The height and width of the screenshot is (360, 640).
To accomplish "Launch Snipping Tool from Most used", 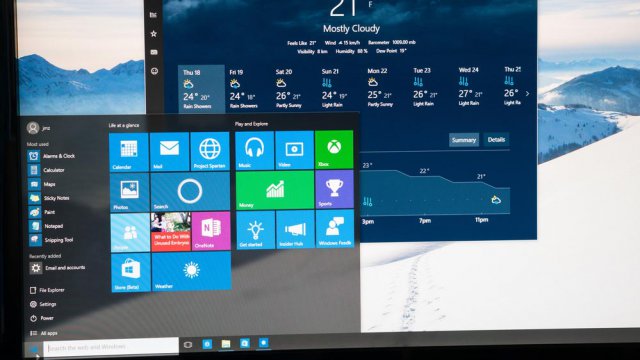I will (52, 240).
